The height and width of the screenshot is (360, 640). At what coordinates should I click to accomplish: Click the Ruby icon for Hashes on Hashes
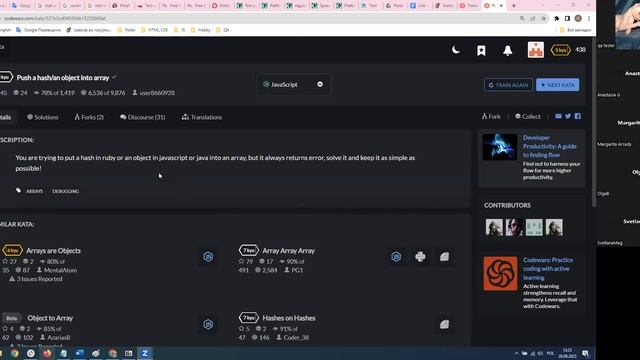444,324
